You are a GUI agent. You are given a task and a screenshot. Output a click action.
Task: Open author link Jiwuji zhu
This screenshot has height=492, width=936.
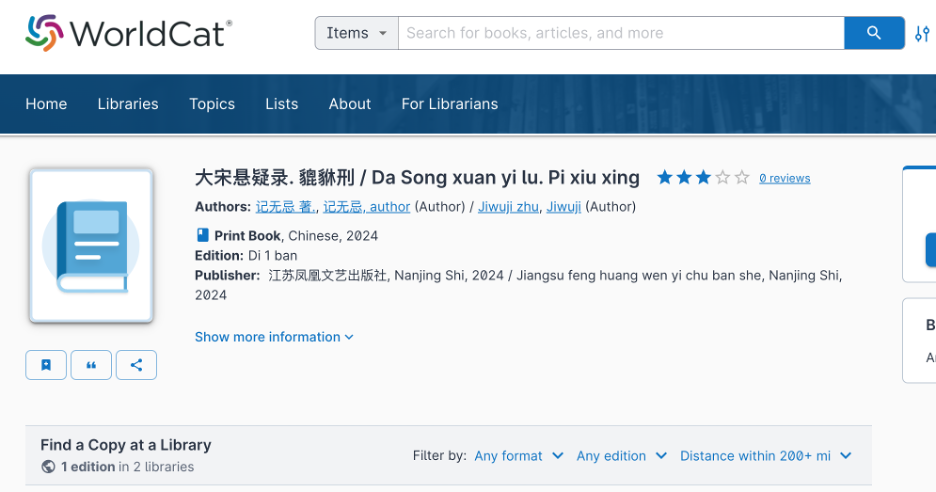pos(508,207)
